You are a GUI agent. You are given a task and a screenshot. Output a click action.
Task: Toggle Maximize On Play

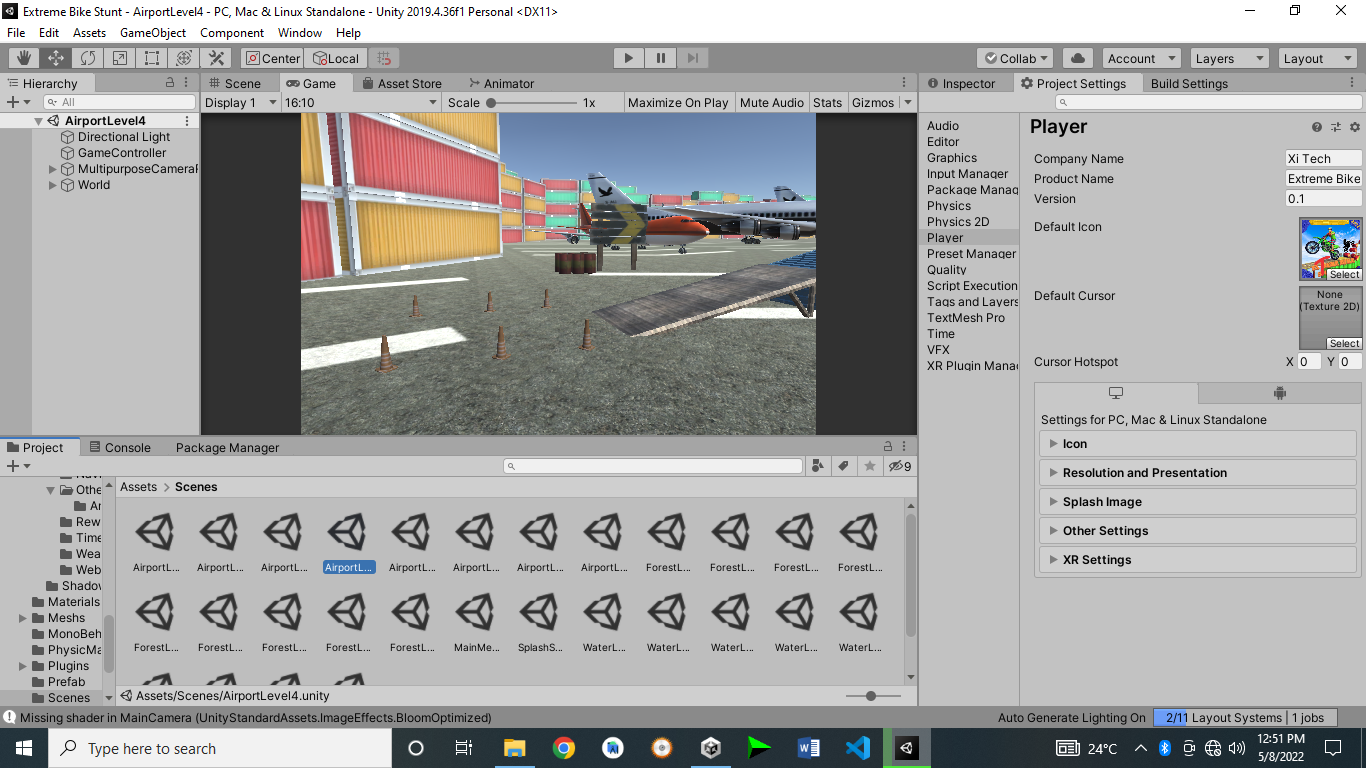[678, 101]
